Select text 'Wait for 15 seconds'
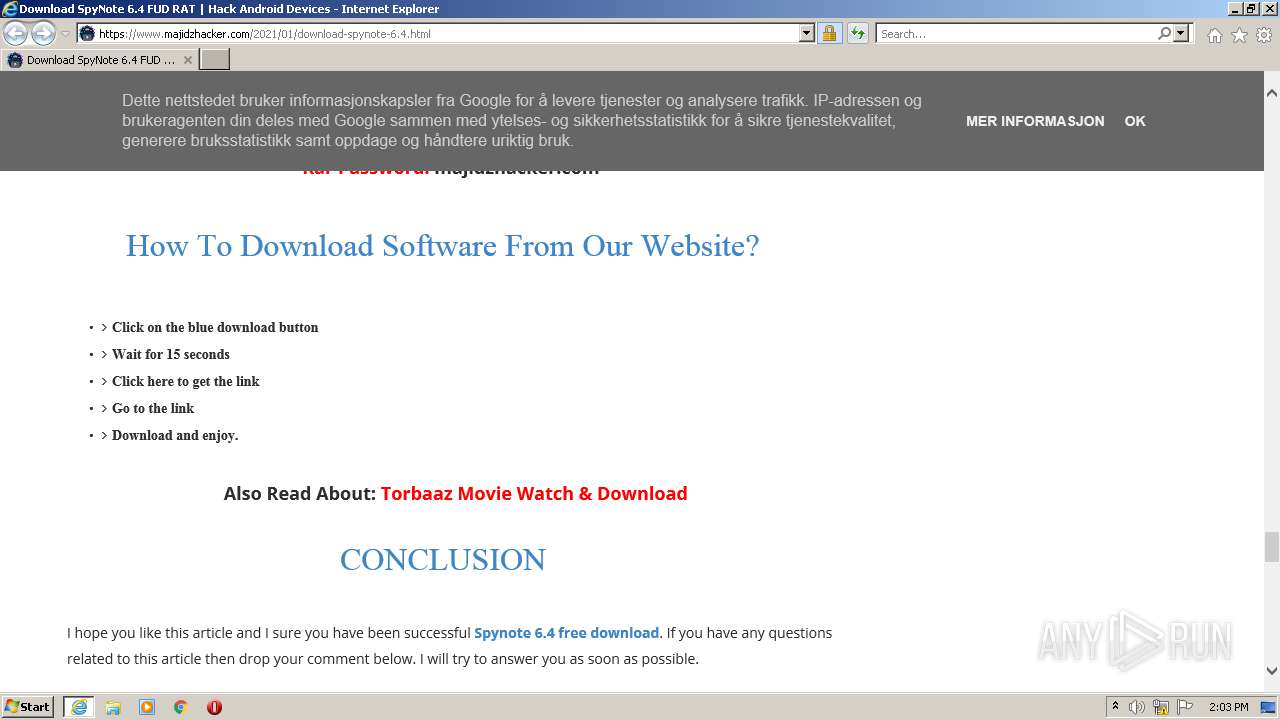Screen dimensions: 1280x720 (x=171, y=354)
